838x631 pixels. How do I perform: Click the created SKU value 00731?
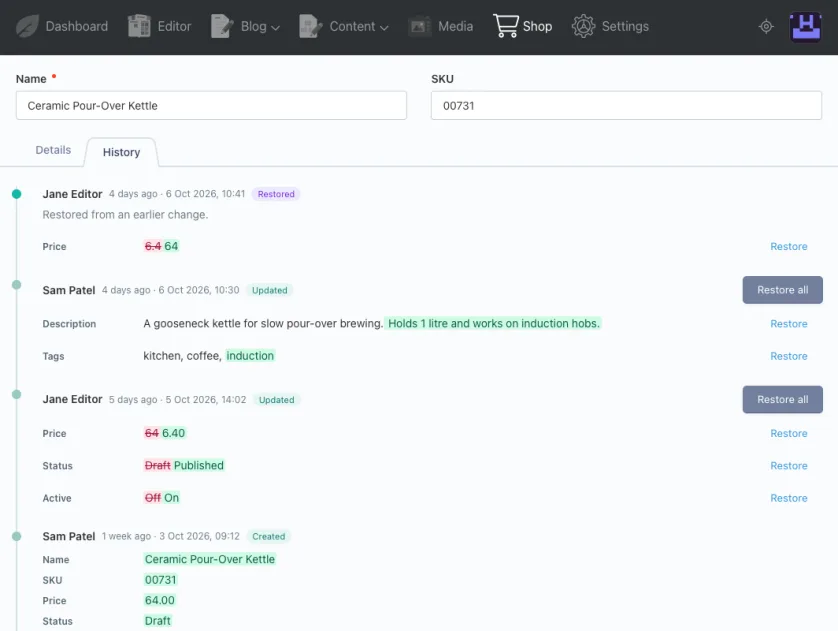tap(160, 580)
